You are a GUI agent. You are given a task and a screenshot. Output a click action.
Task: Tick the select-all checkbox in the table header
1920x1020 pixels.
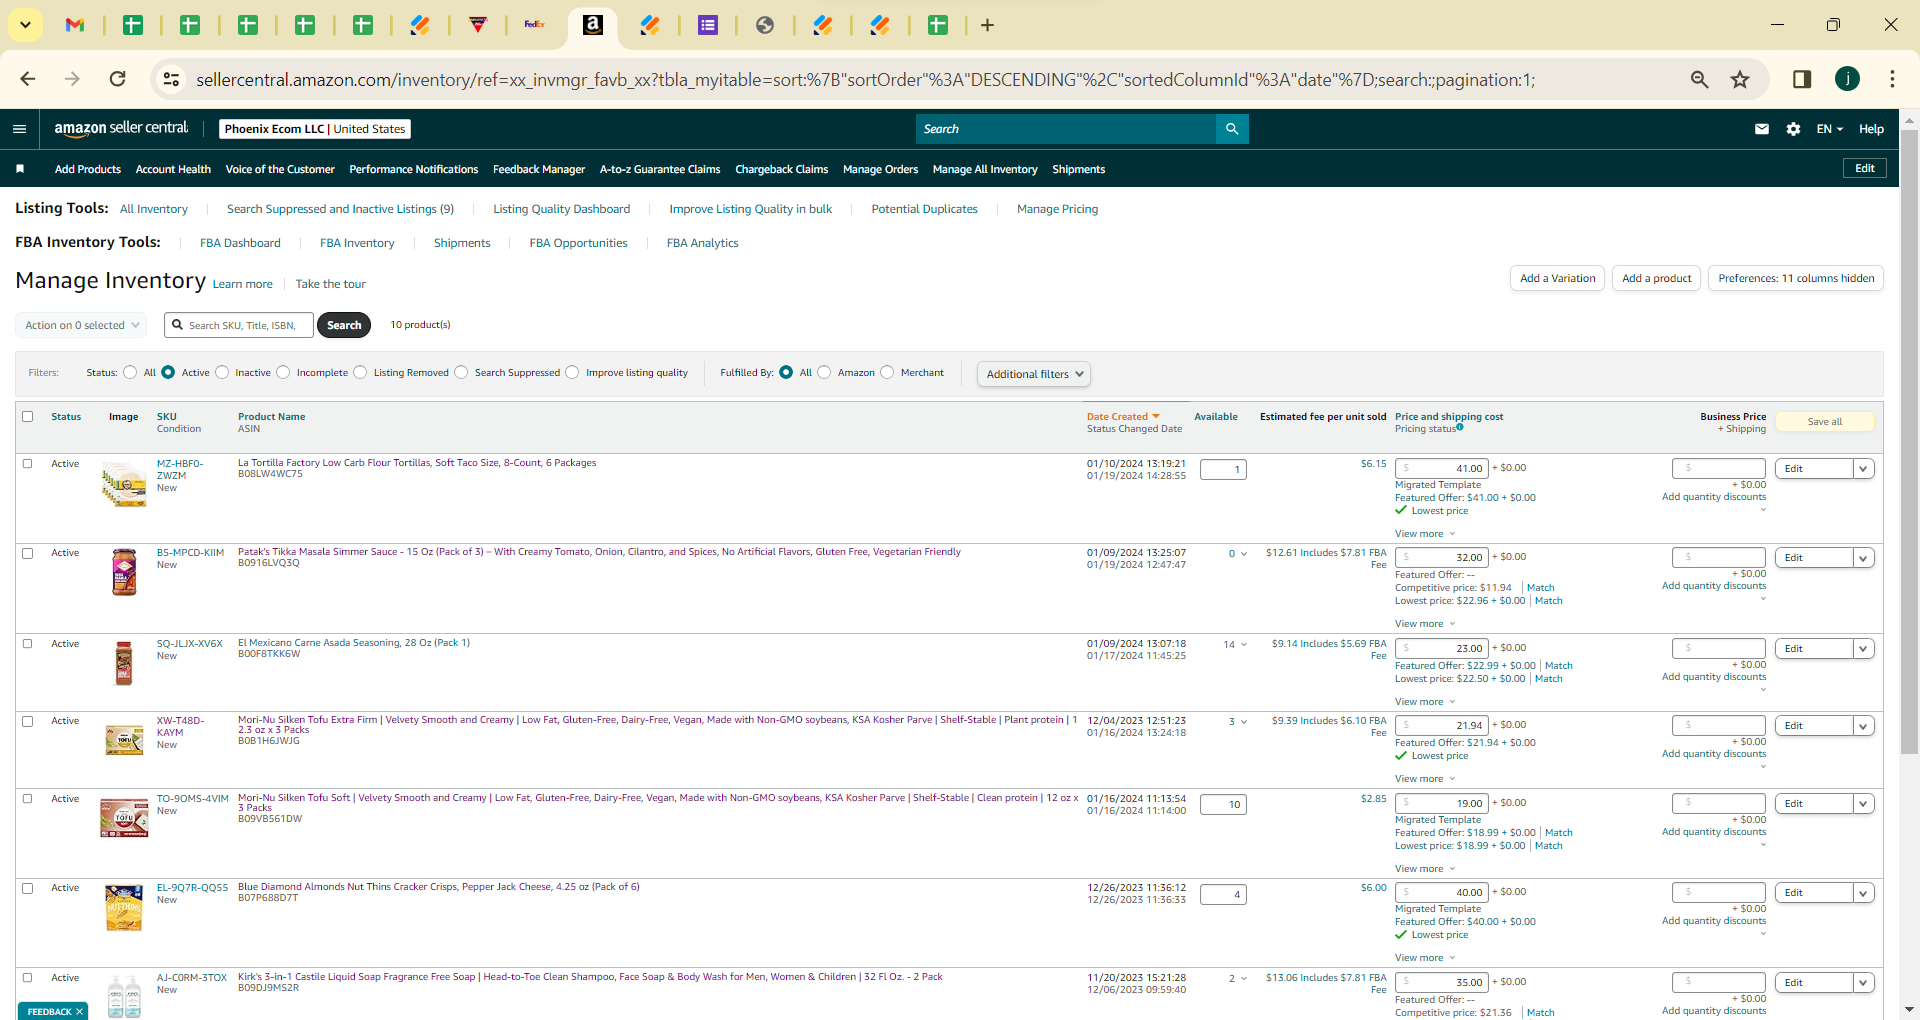click(28, 417)
